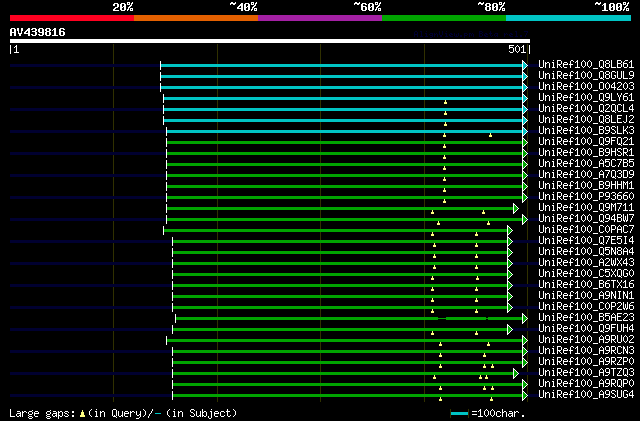Select the UniRef100_C0PAC7 label
The image size is (640, 421).
point(586,229)
